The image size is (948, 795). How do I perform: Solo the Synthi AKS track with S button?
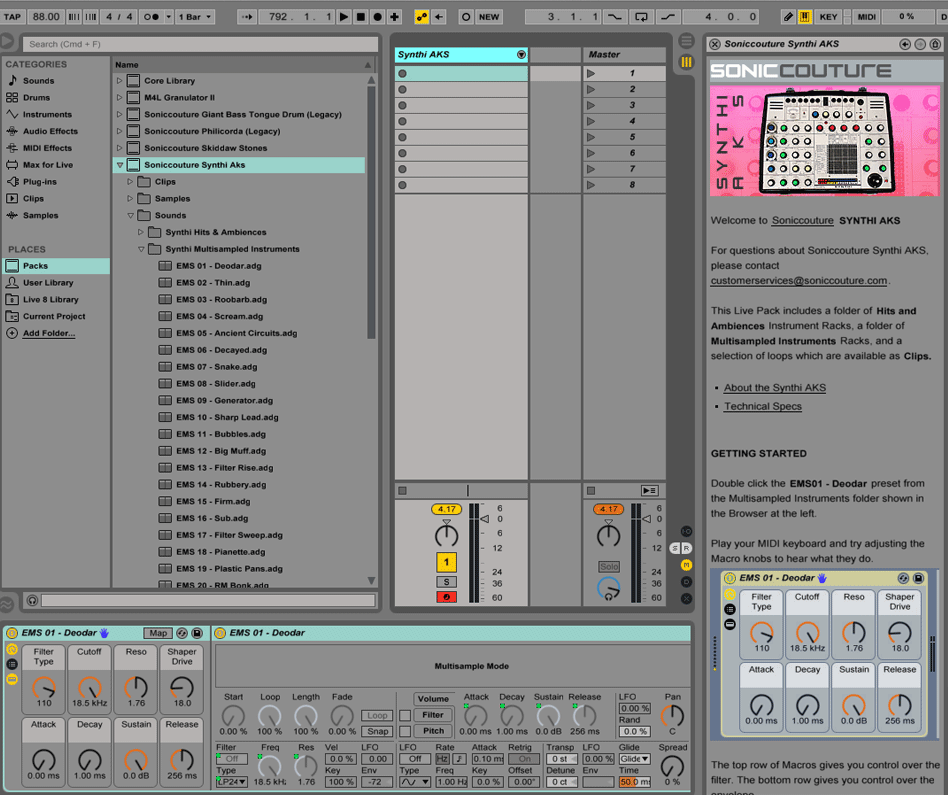446,582
